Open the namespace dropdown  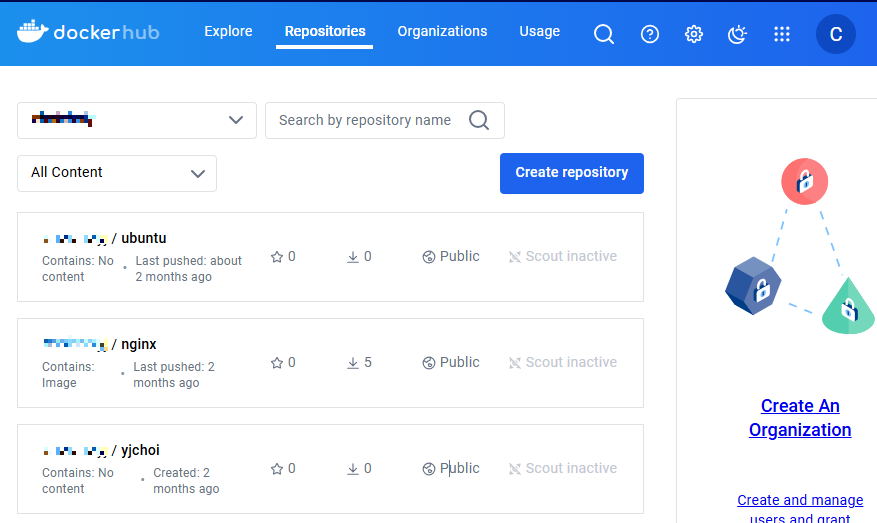click(137, 120)
